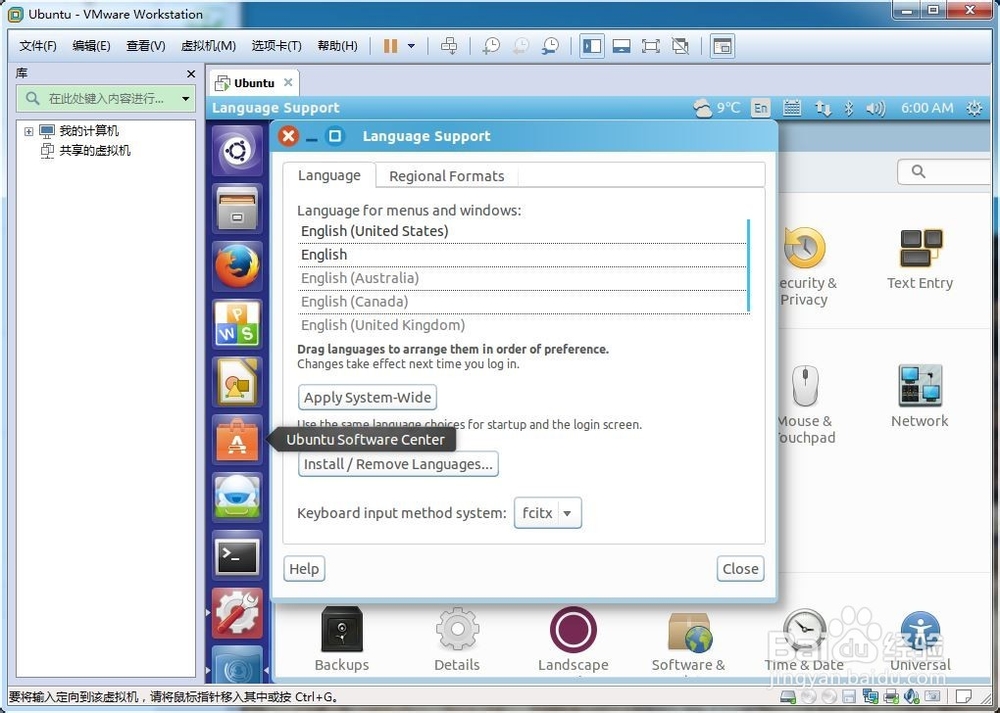This screenshot has width=1000, height=713.
Task: Click the Help button
Action: (304, 569)
